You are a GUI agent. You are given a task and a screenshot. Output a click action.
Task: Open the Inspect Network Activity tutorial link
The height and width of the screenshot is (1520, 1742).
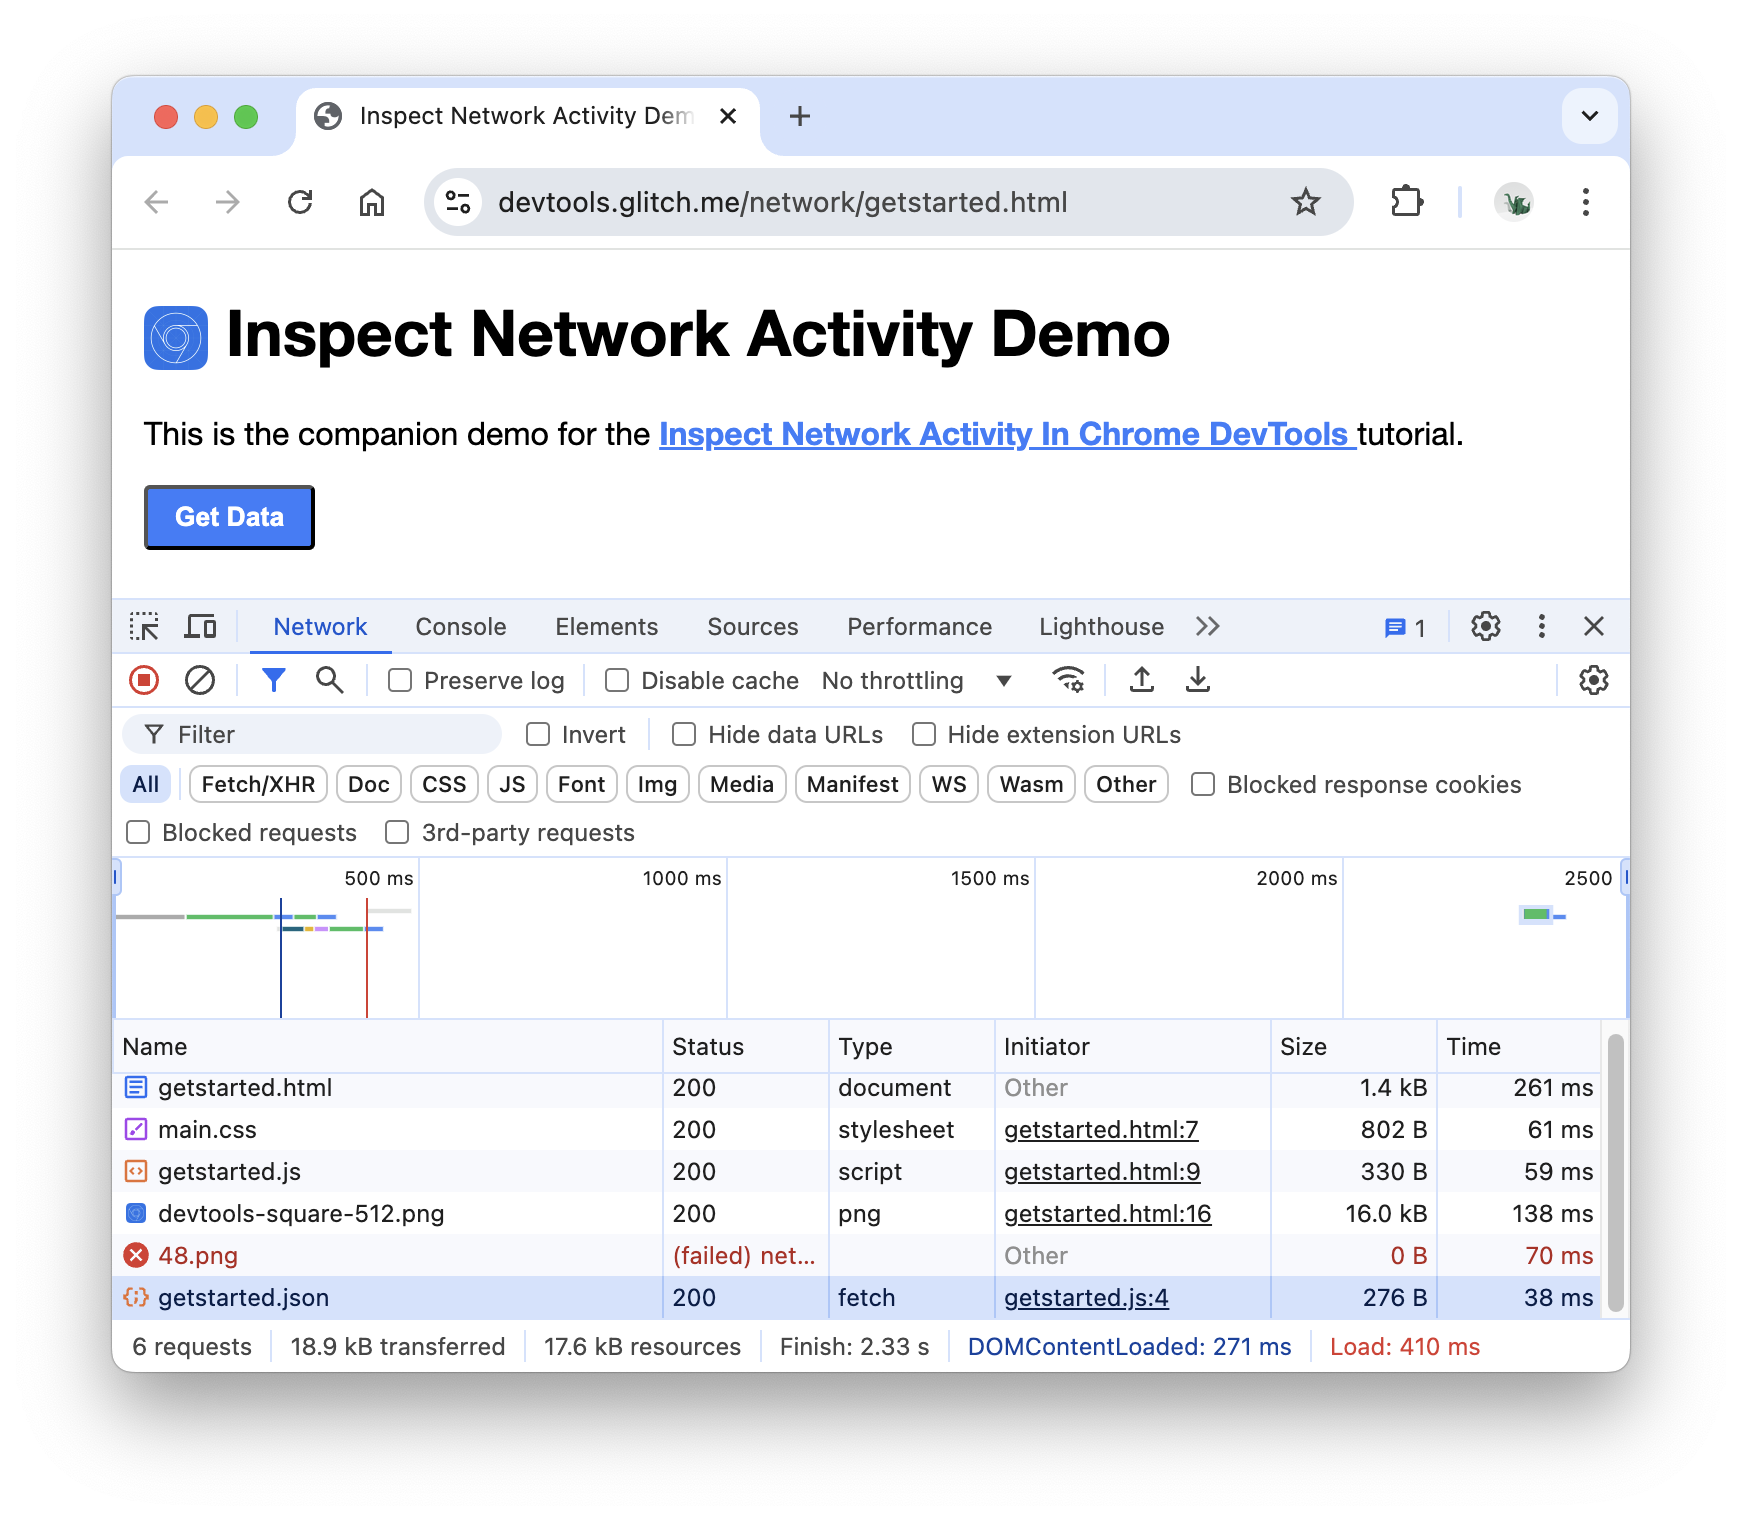1005,434
